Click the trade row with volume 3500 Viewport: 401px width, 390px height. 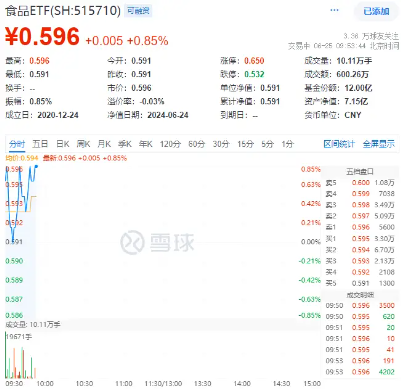pos(360,305)
